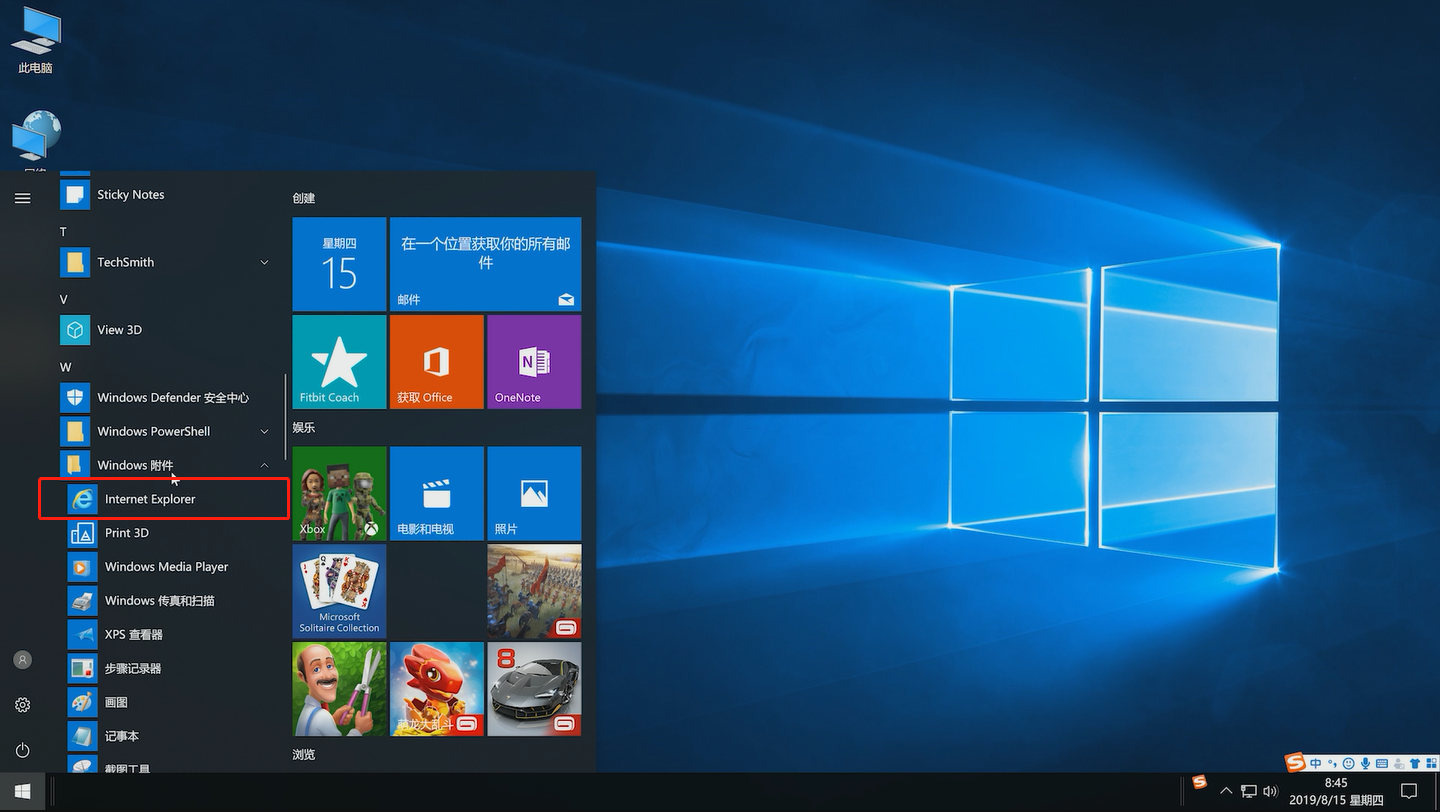The height and width of the screenshot is (812, 1440).
Task: Jump to letter V section header
Action: click(63, 300)
